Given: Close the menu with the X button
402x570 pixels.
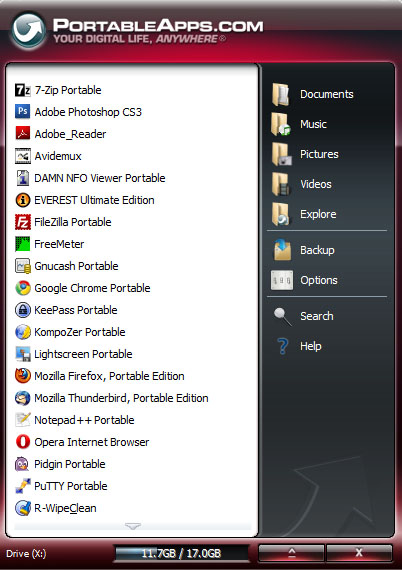Looking at the screenshot, I should tap(359, 553).
